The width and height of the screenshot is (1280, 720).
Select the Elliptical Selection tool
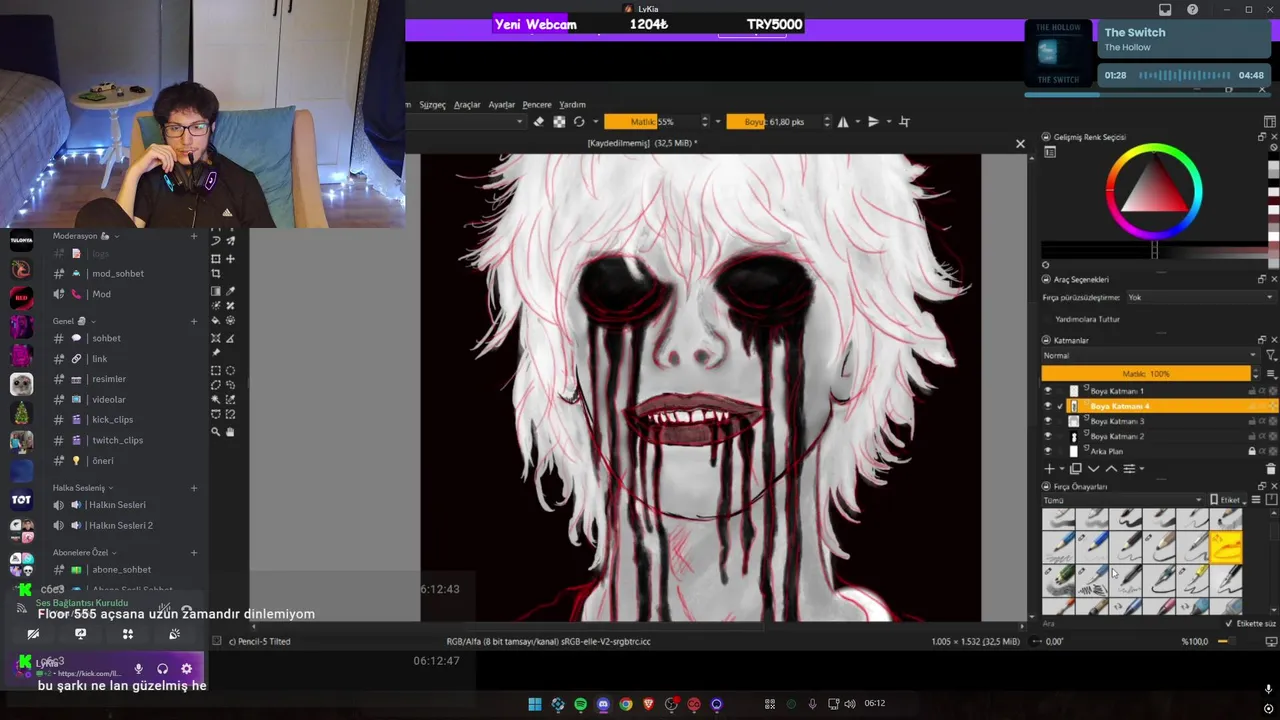230,370
